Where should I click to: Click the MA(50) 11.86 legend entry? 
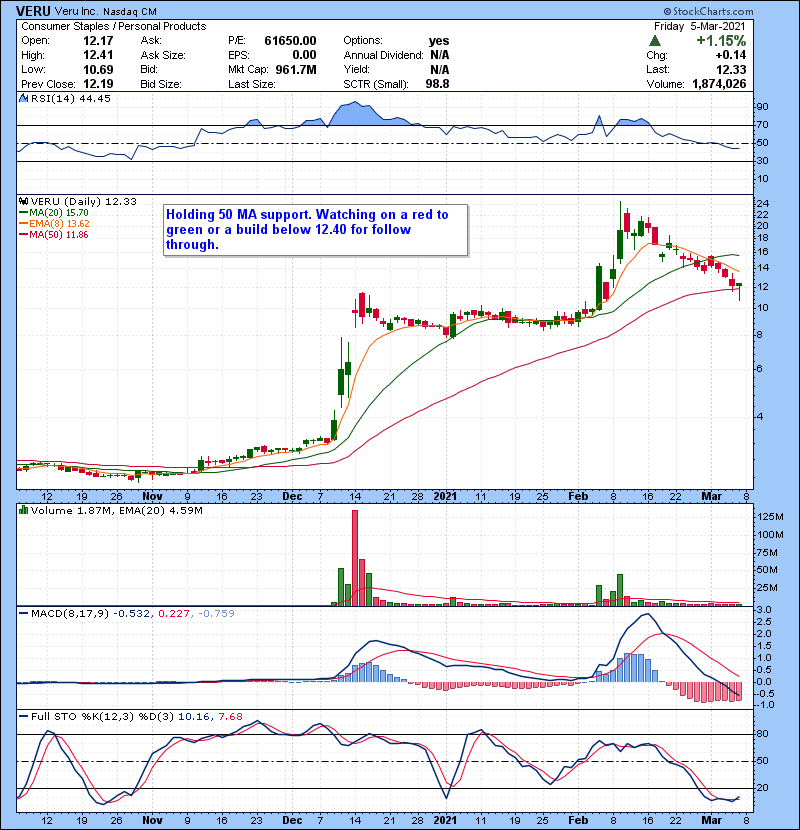[53, 235]
